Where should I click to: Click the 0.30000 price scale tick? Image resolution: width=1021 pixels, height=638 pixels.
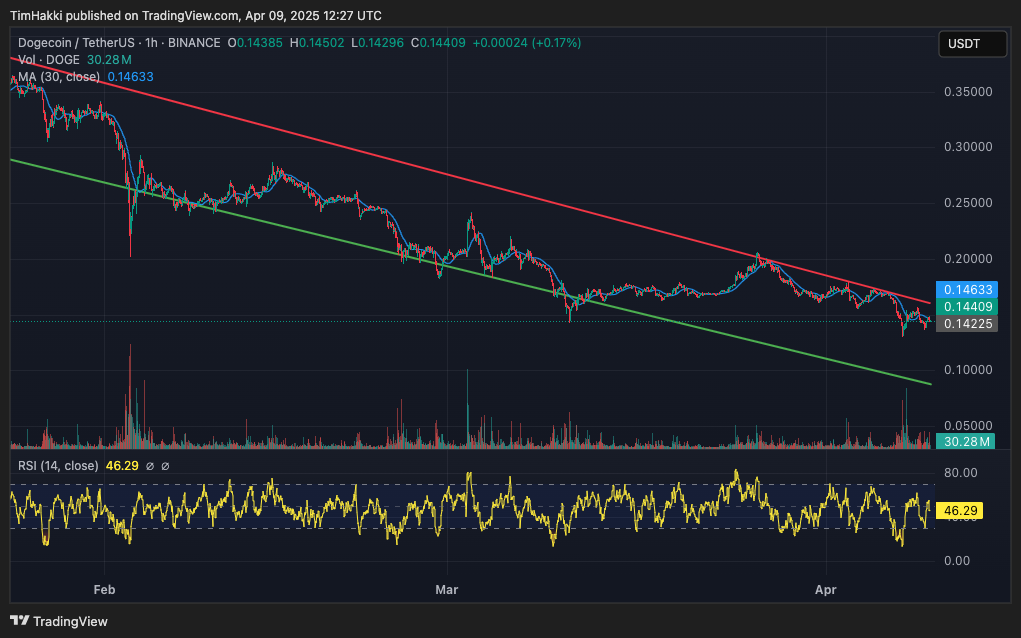pyautogui.click(x=968, y=147)
